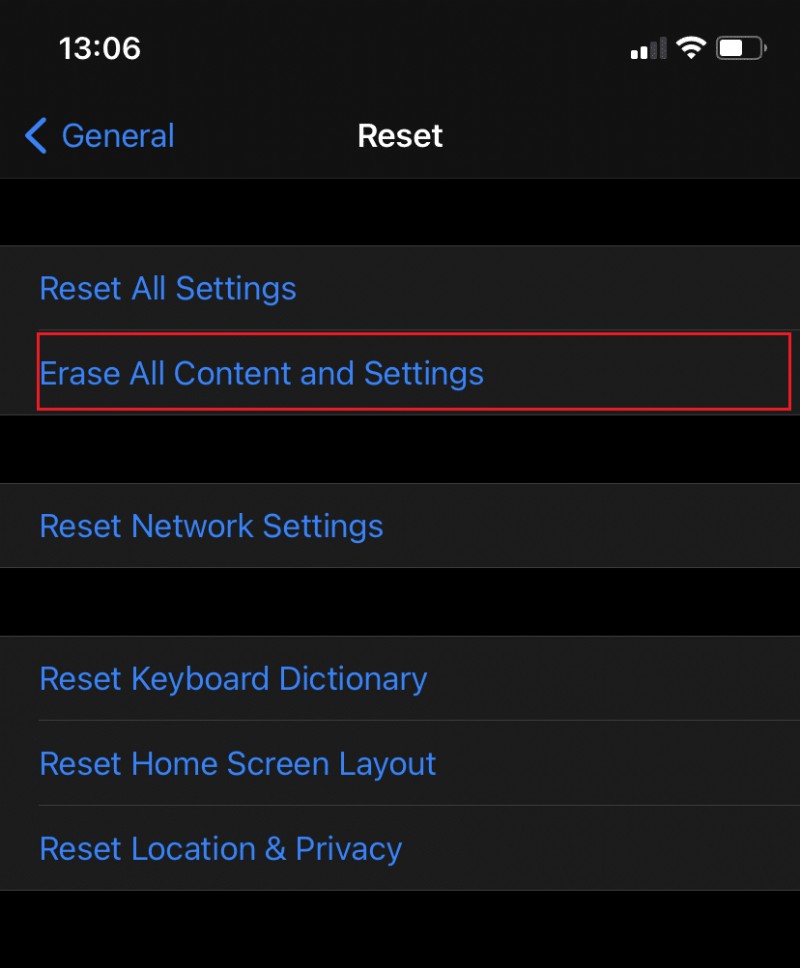
Task: Select Reset Location & Privacy option
Action: pyautogui.click(x=220, y=848)
